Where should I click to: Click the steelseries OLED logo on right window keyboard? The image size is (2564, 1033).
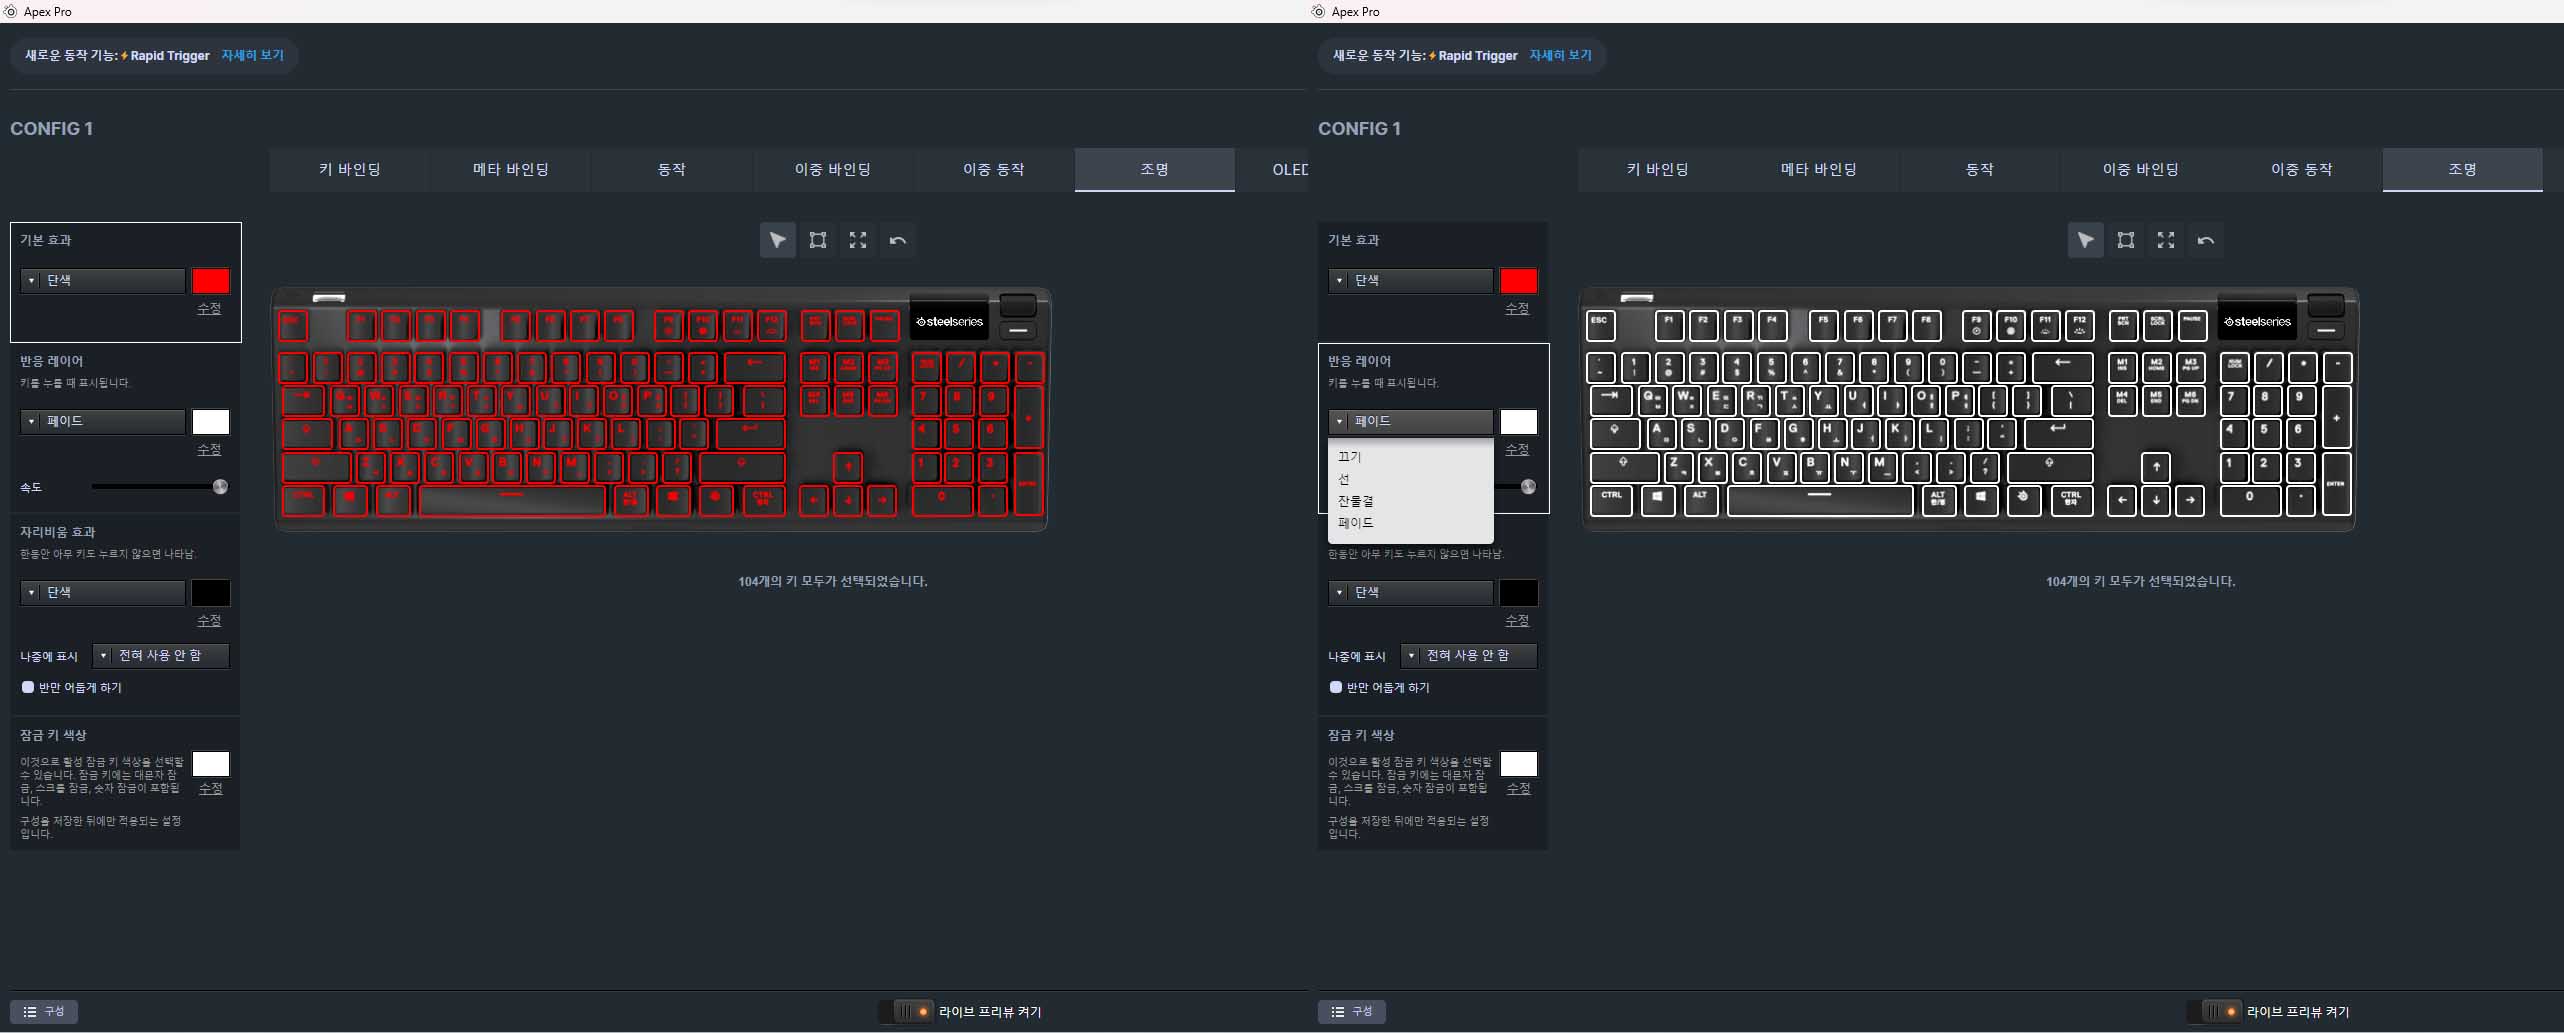coord(2257,322)
